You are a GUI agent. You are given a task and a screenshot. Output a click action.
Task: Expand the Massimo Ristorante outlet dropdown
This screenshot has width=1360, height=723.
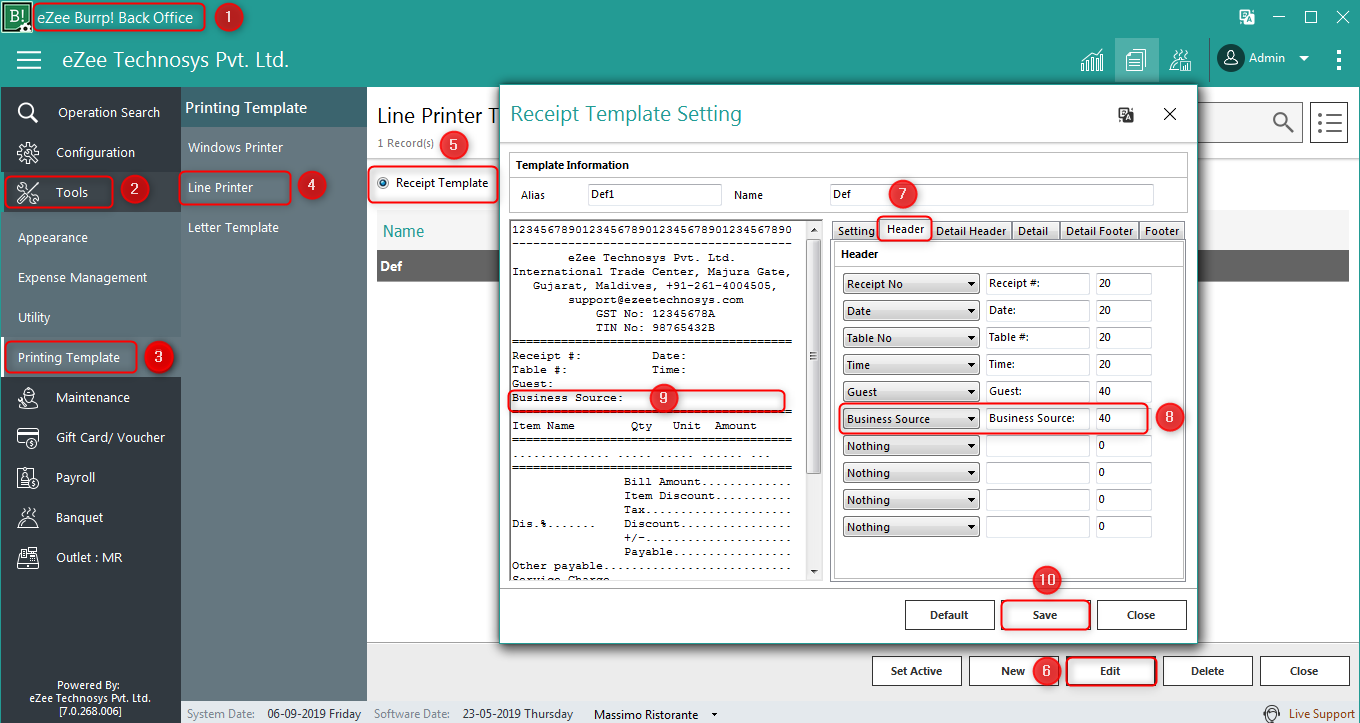click(714, 715)
